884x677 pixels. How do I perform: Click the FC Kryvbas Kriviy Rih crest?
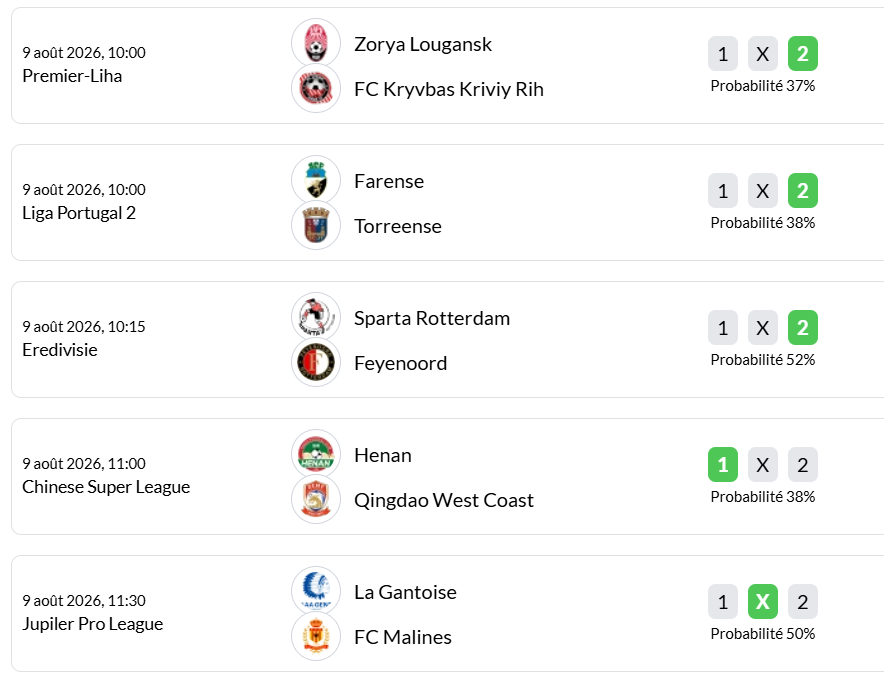[316, 89]
